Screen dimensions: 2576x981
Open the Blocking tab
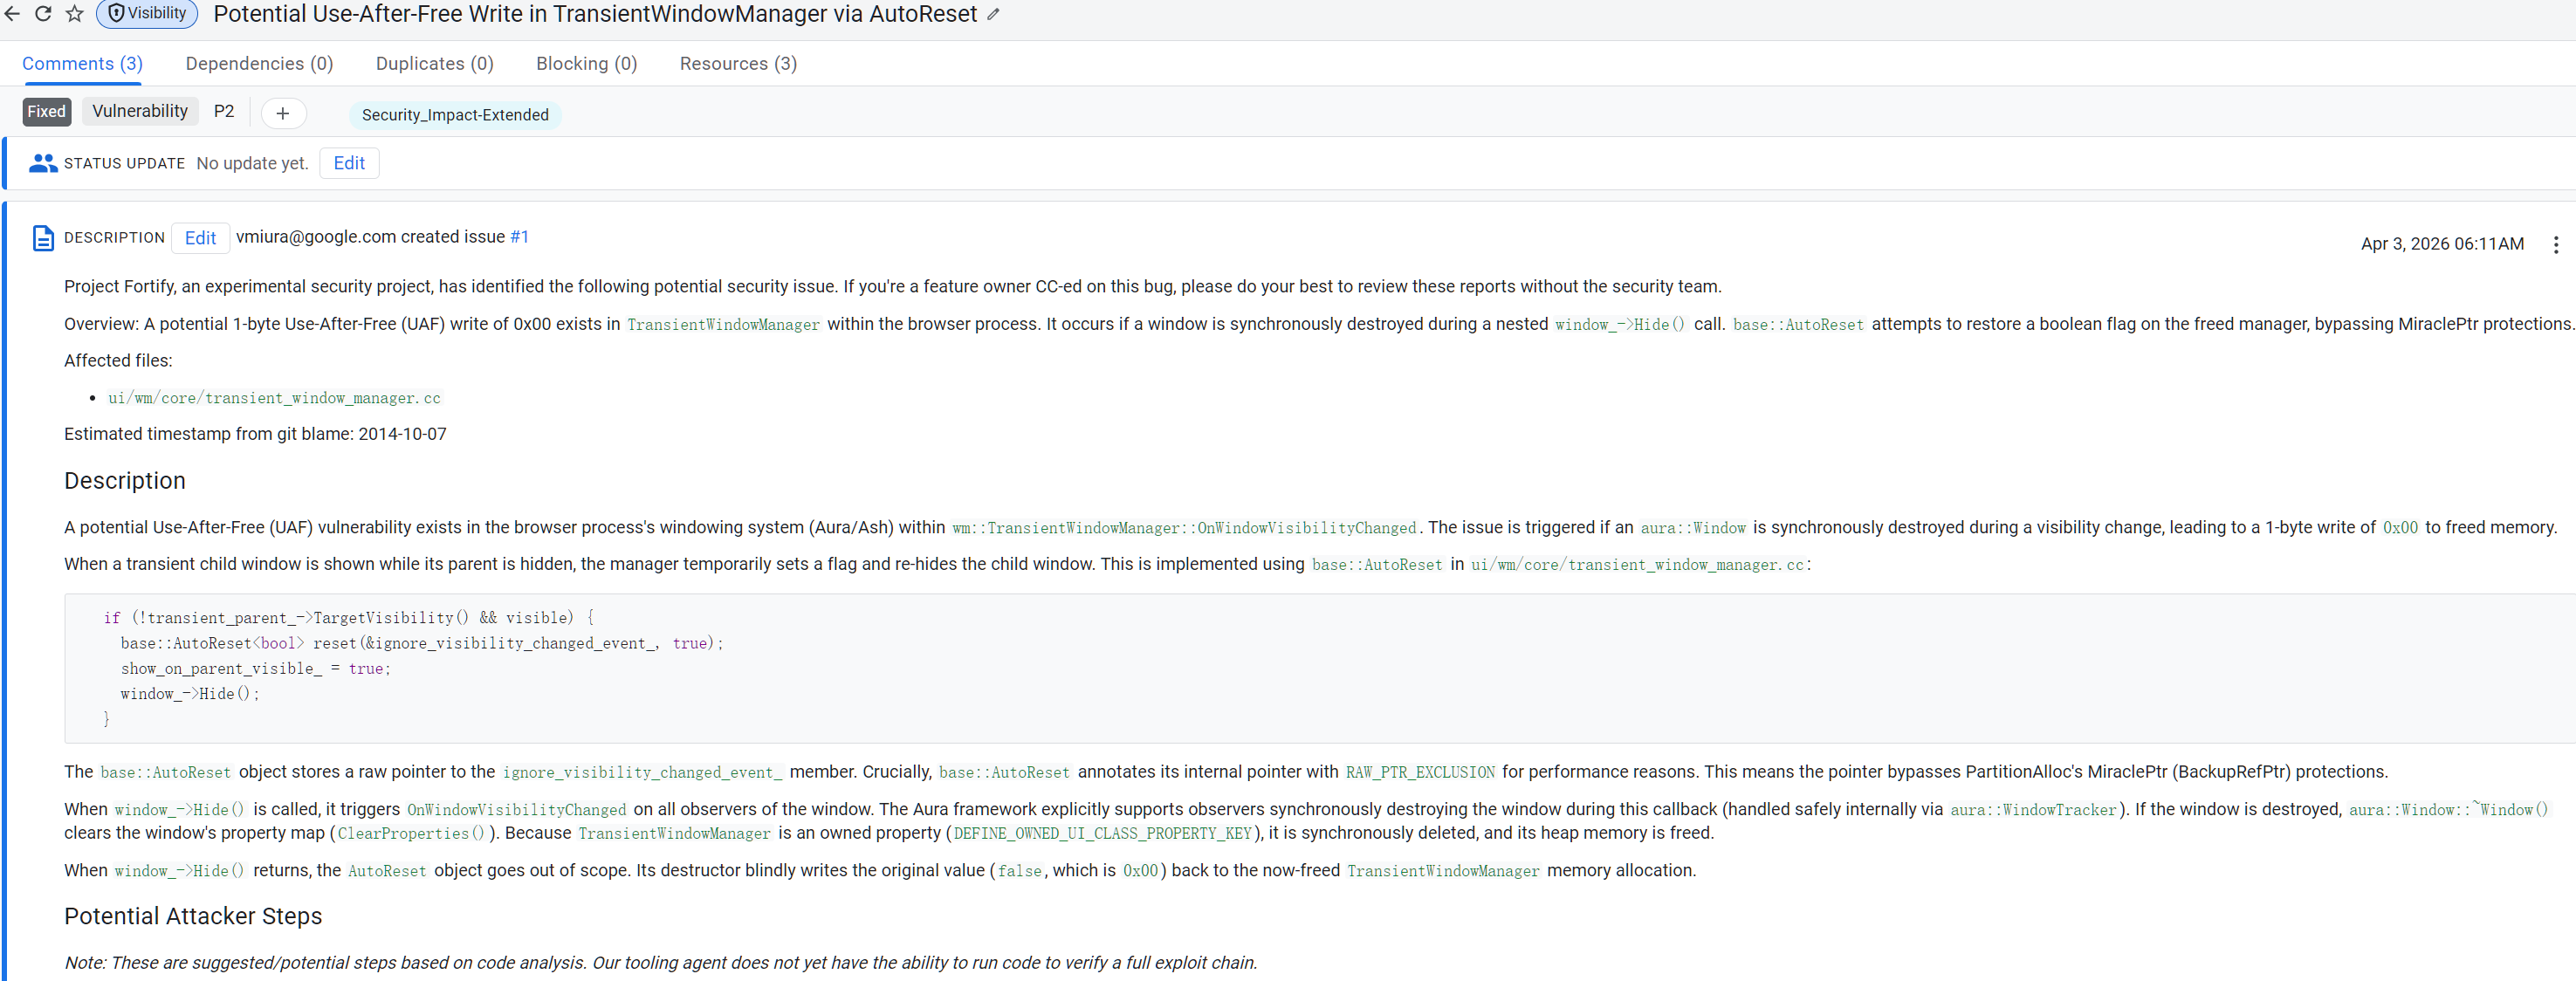(586, 63)
